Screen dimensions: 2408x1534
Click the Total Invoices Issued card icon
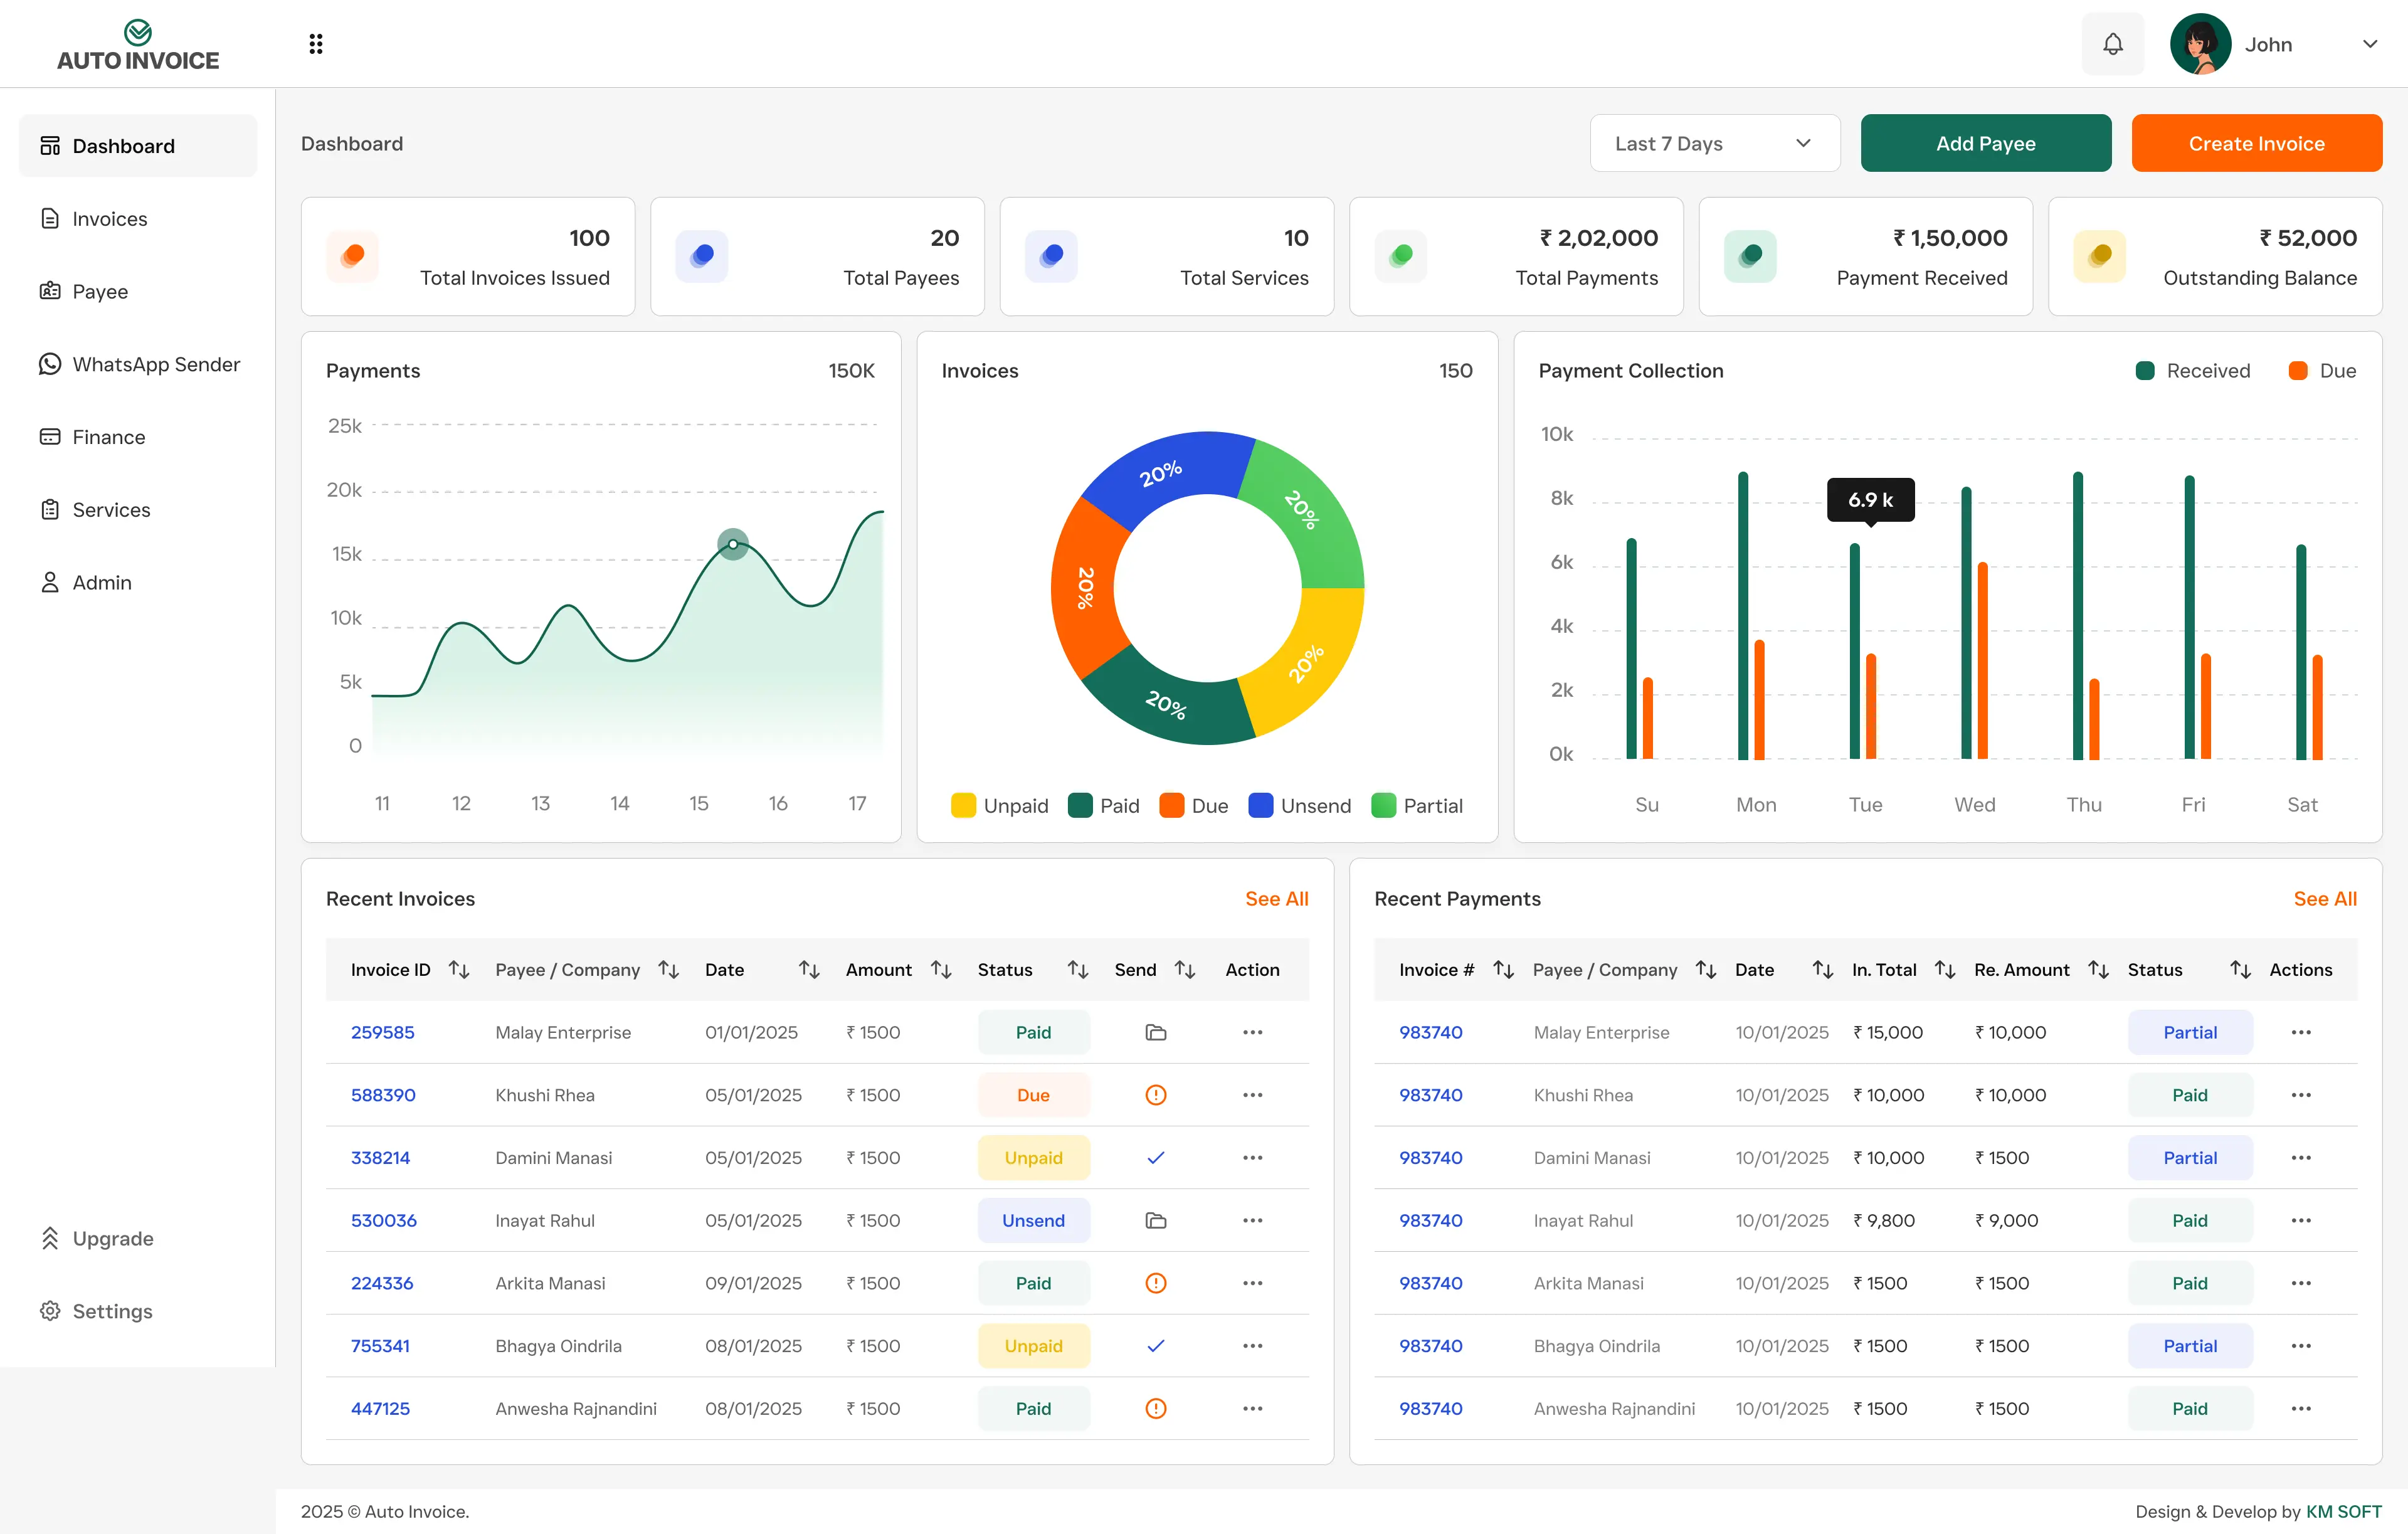pyautogui.click(x=352, y=256)
